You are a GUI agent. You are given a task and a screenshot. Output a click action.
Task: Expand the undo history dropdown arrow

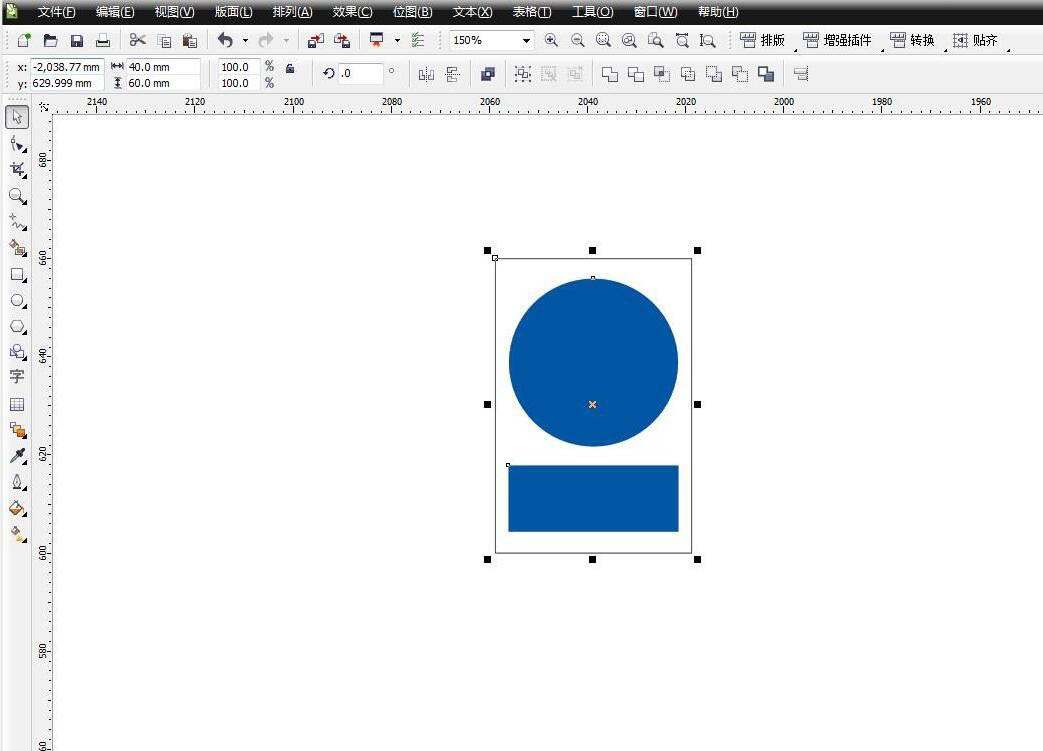tap(245, 41)
